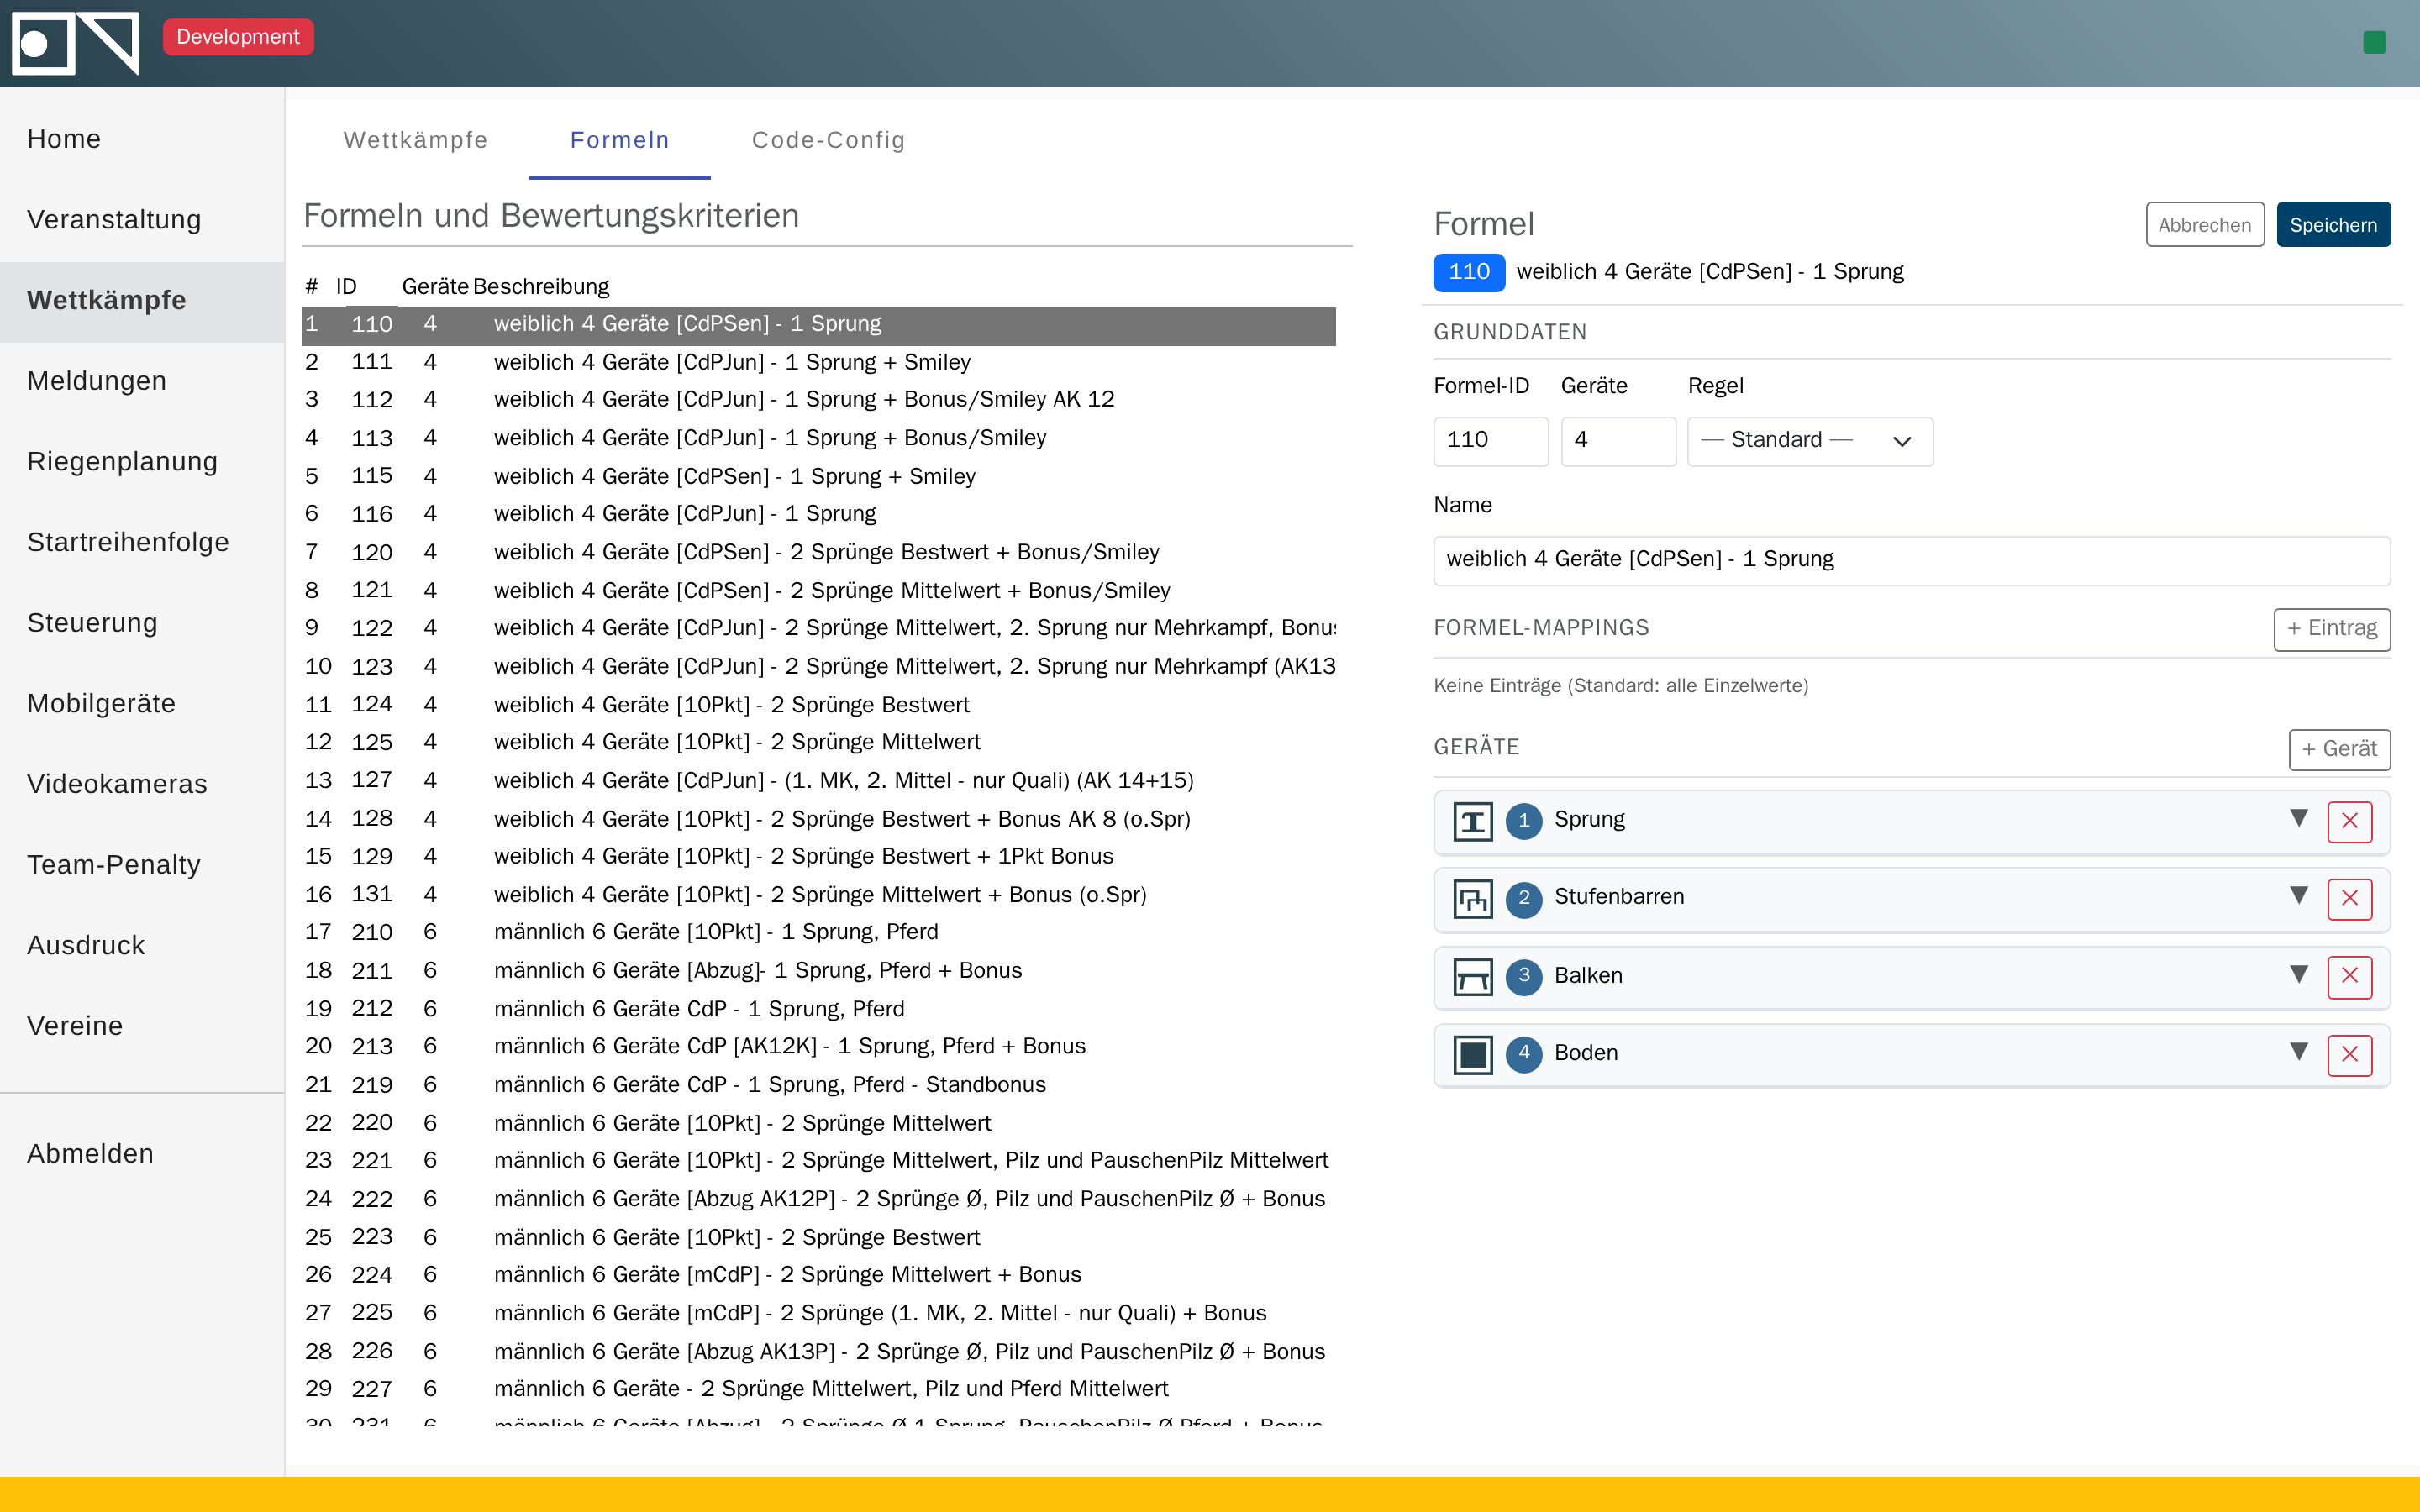Click the Formel-ID input field
2420x1512 pixels.
tap(1490, 441)
